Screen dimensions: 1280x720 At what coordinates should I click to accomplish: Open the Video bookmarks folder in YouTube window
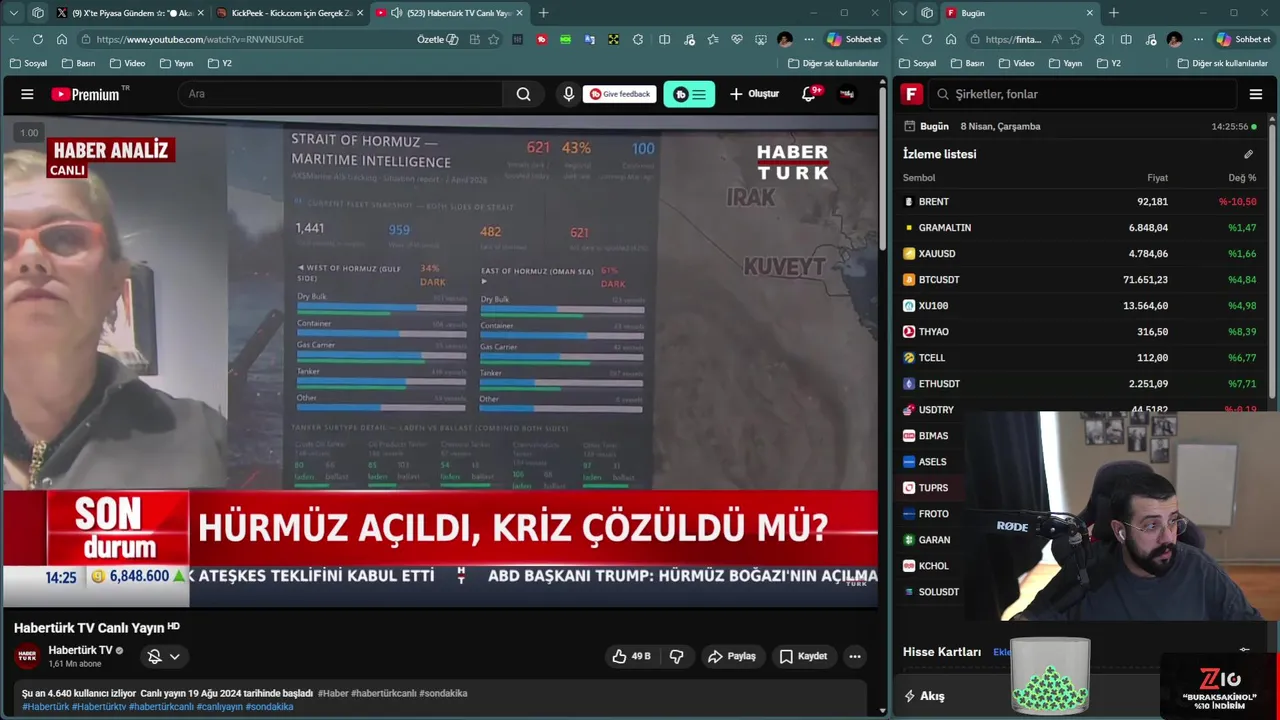pos(127,63)
